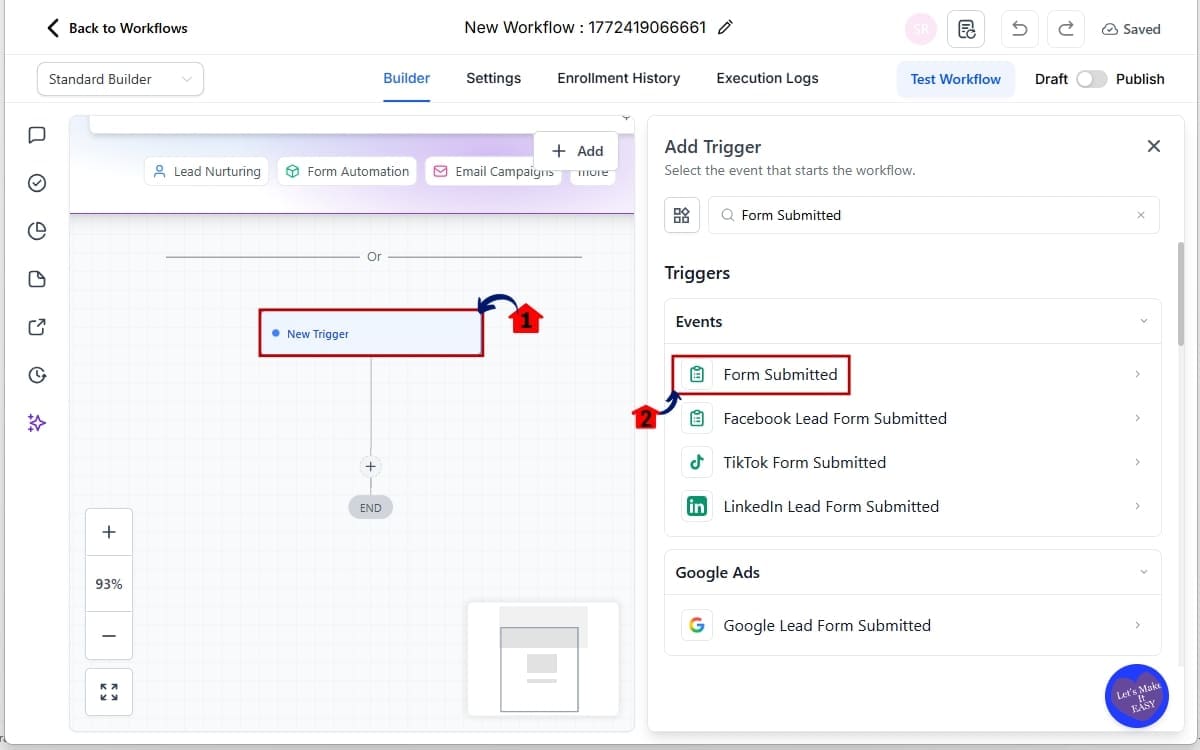
Task: Click the fullscreen expand icon on canvas
Action: point(108,691)
